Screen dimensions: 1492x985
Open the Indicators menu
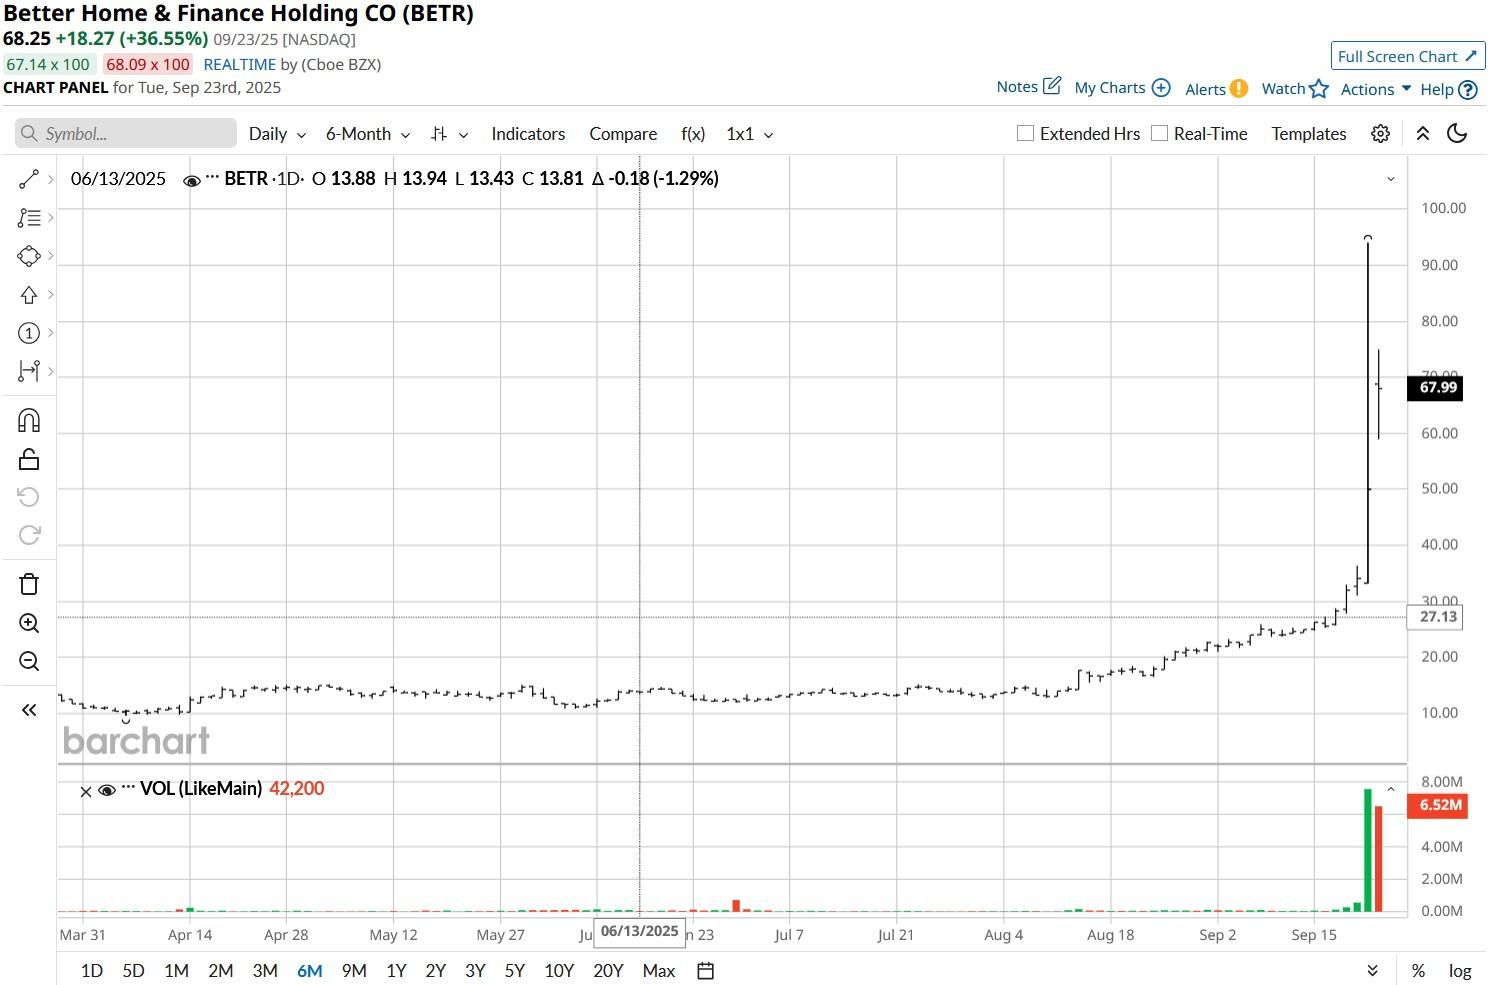[x=528, y=134]
